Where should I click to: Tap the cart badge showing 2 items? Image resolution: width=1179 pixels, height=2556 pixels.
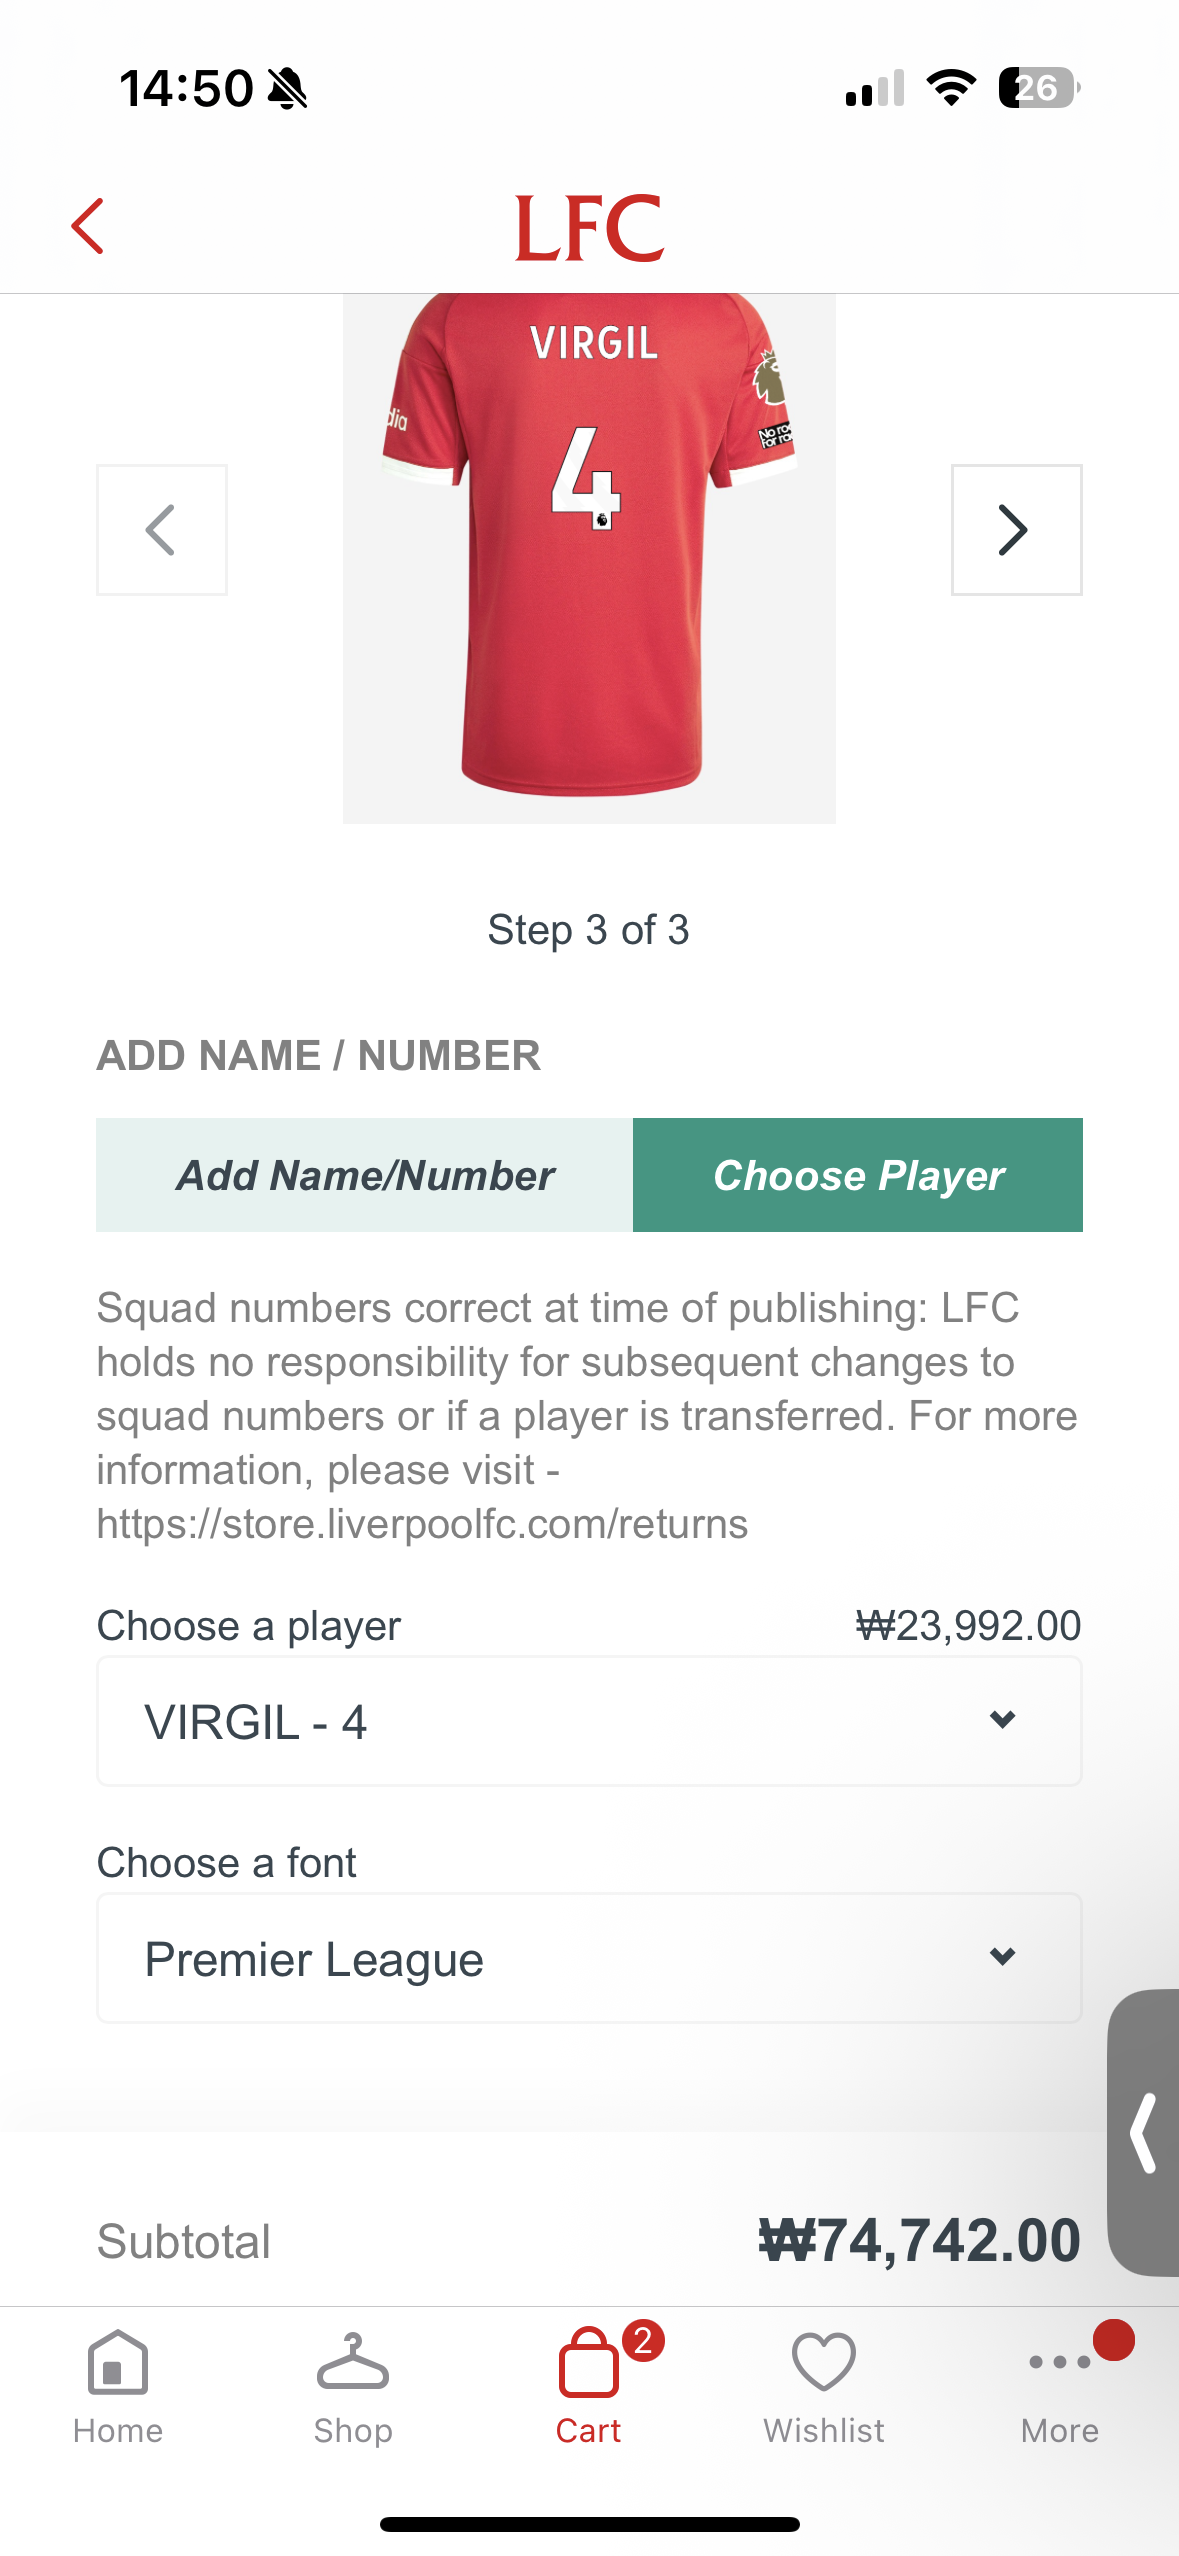tap(643, 2340)
